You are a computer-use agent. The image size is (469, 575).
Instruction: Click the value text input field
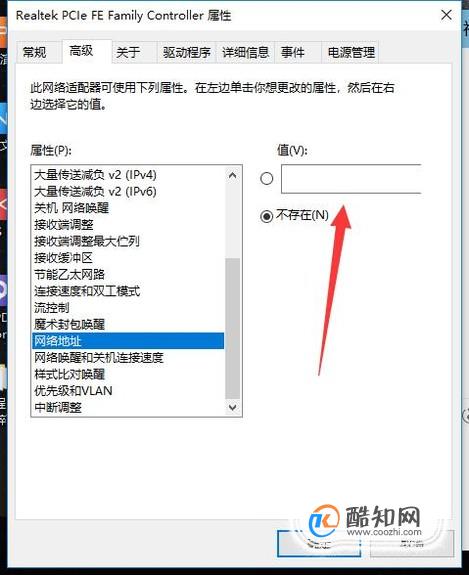(x=351, y=179)
